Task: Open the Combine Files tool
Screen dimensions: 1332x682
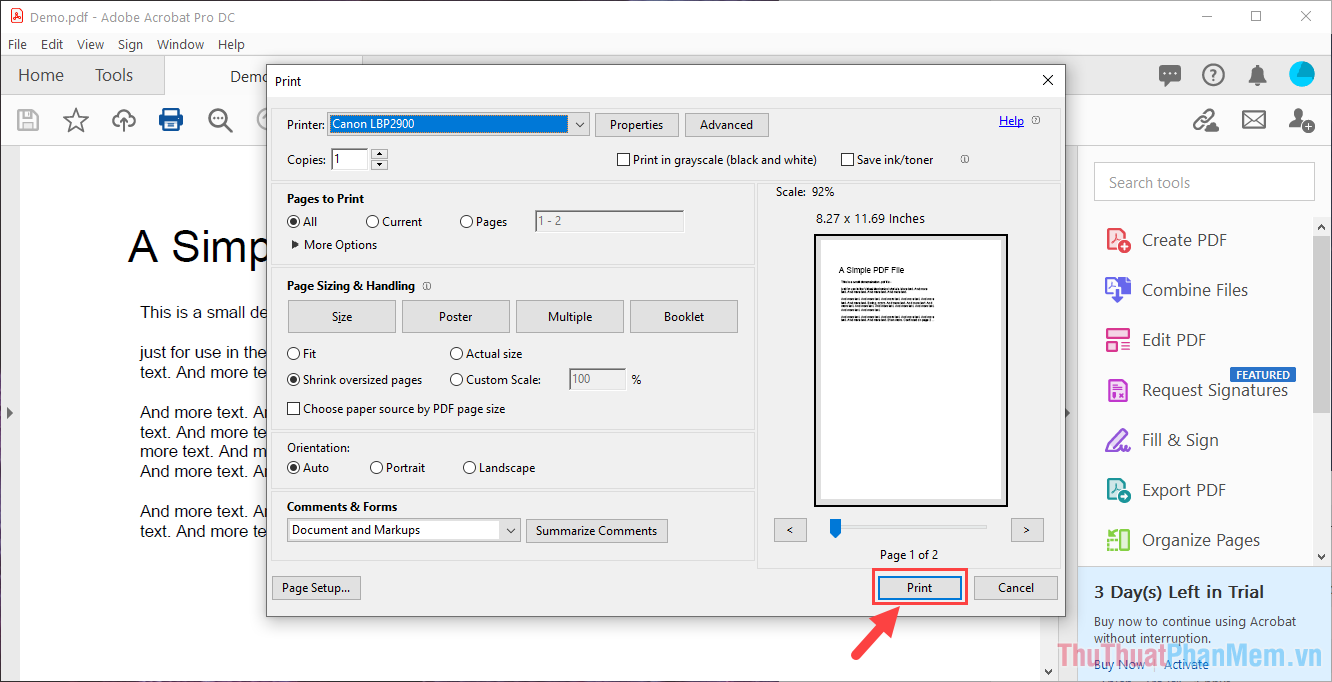Action: pos(1177,290)
